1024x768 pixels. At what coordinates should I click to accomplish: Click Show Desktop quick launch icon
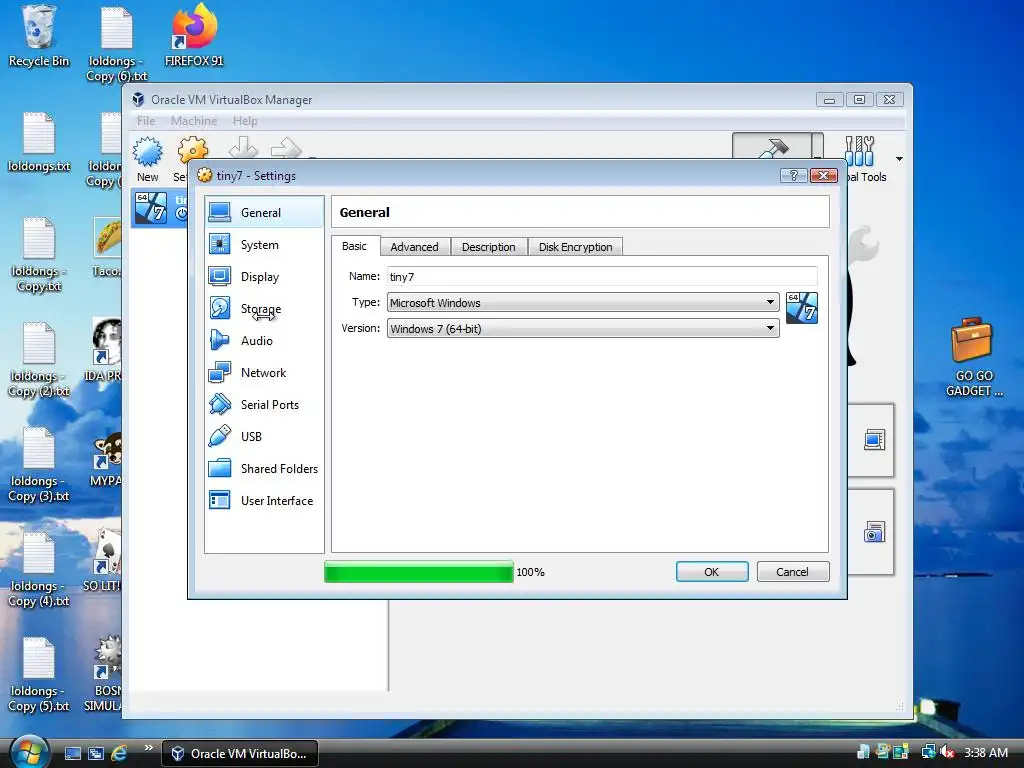click(72, 753)
